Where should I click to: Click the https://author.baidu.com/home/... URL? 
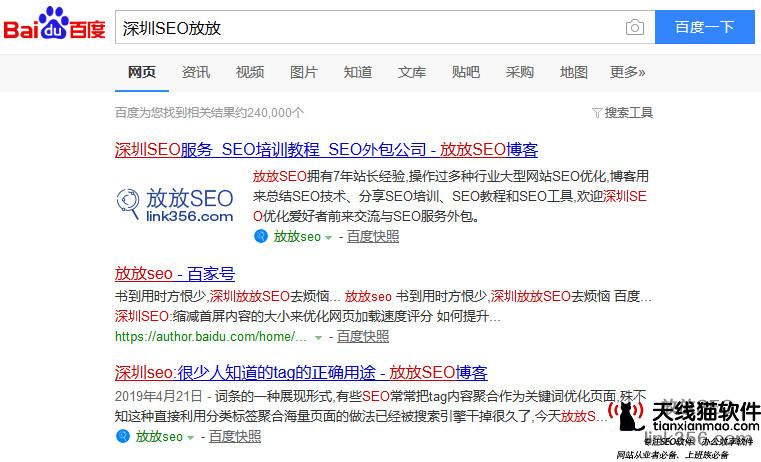[x=211, y=336]
